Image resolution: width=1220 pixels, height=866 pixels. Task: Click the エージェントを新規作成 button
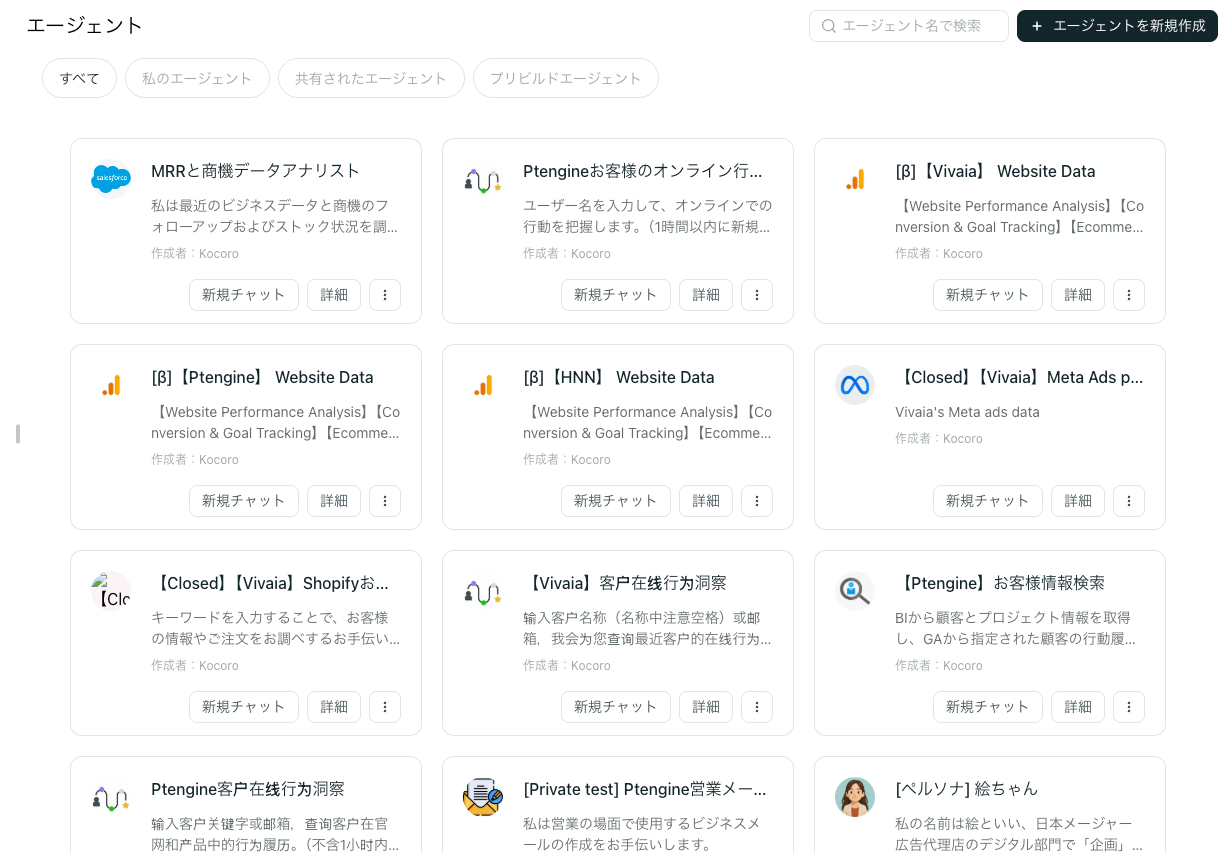point(1117,26)
